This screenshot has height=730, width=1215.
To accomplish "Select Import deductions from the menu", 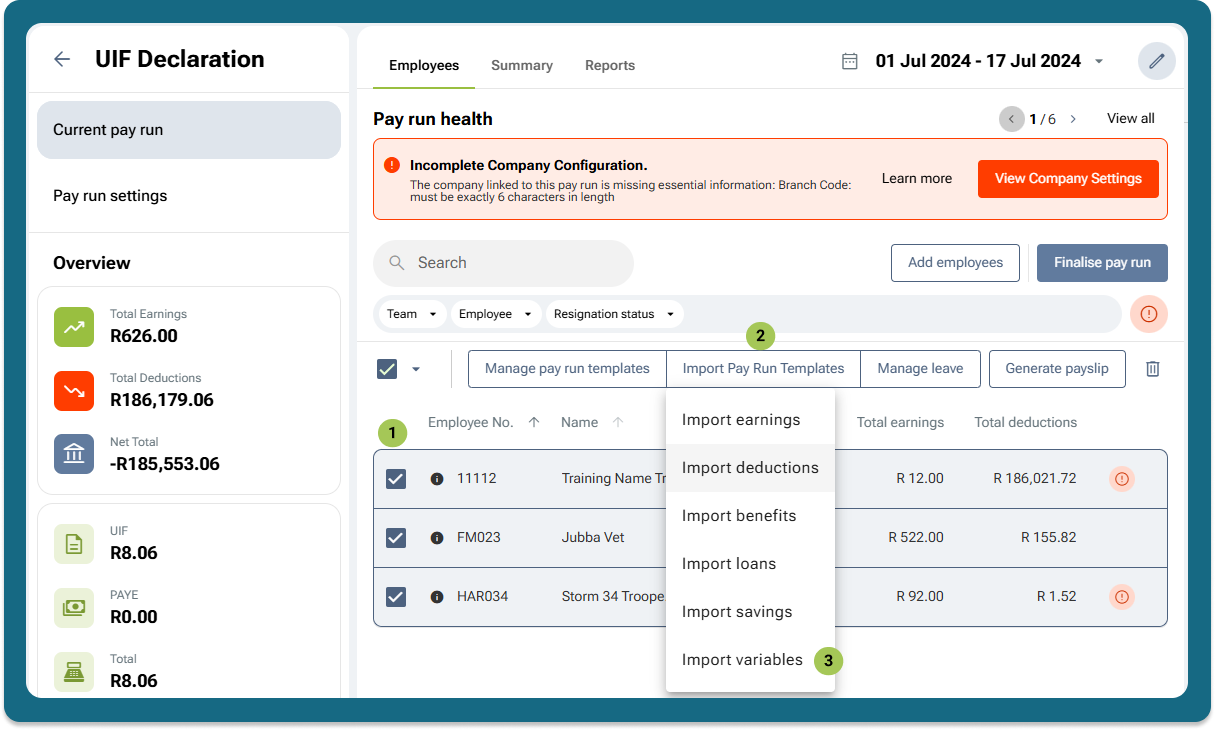I will point(750,468).
